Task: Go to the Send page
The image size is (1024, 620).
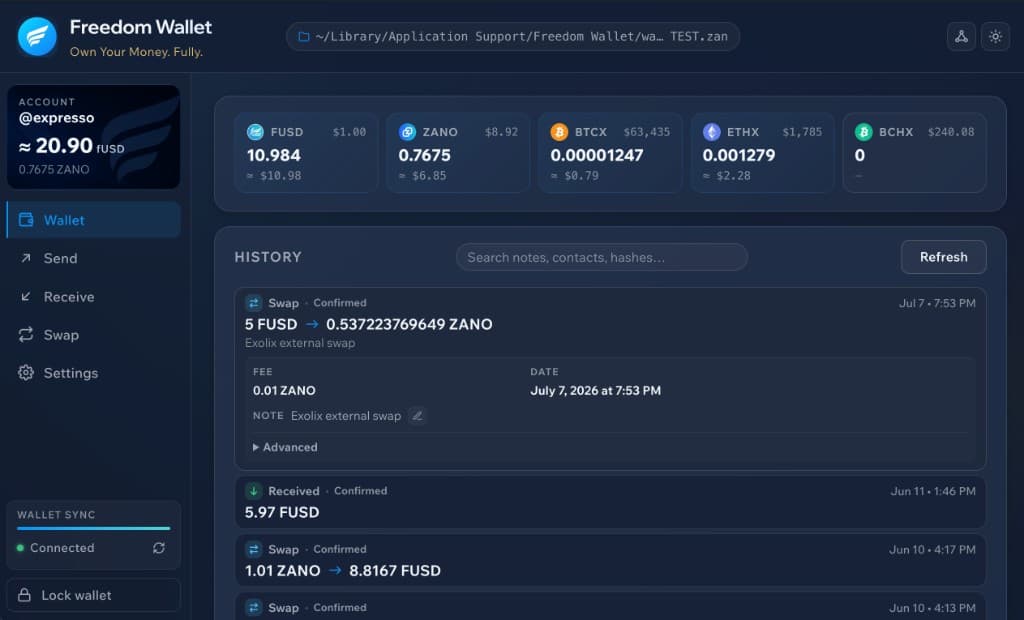Action: pos(93,258)
